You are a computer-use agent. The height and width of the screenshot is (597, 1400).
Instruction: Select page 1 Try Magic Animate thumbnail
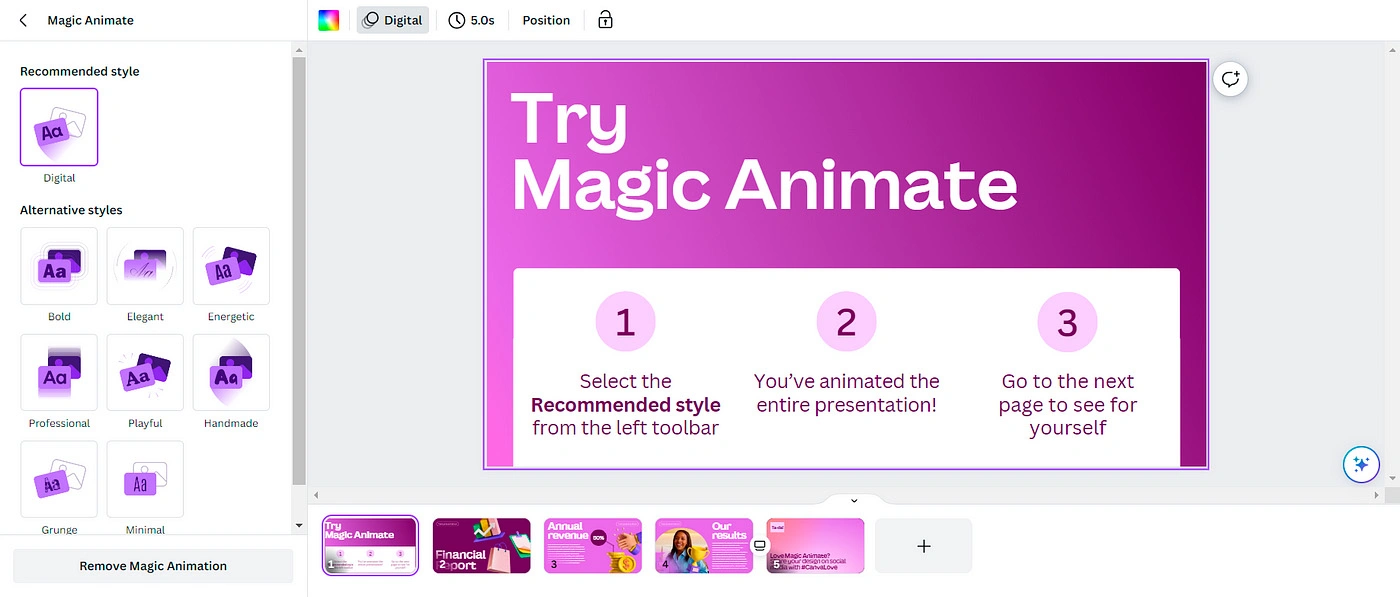click(371, 546)
